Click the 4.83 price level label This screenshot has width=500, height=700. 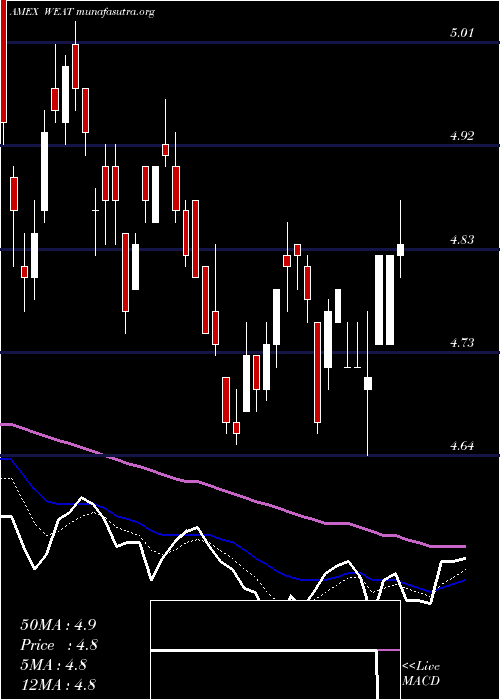pyautogui.click(x=462, y=239)
